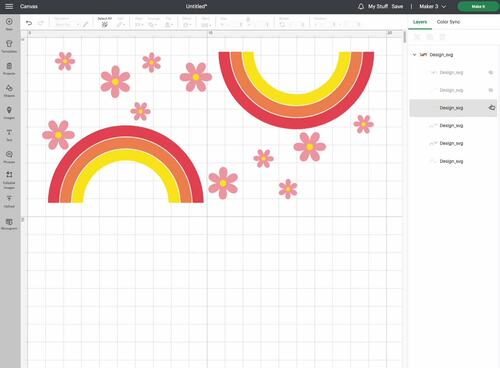
Task: Open My Stuff
Action: click(378, 6)
